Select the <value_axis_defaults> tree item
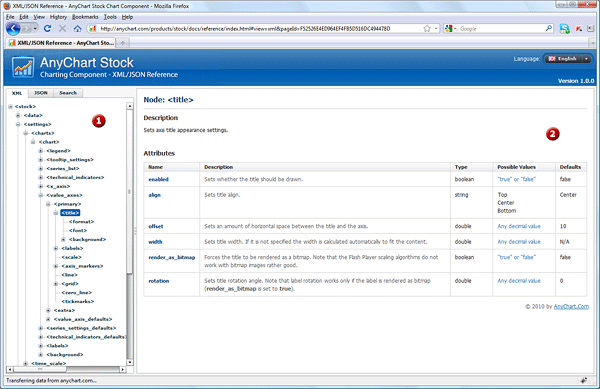The width and height of the screenshot is (600, 389). 83,319
